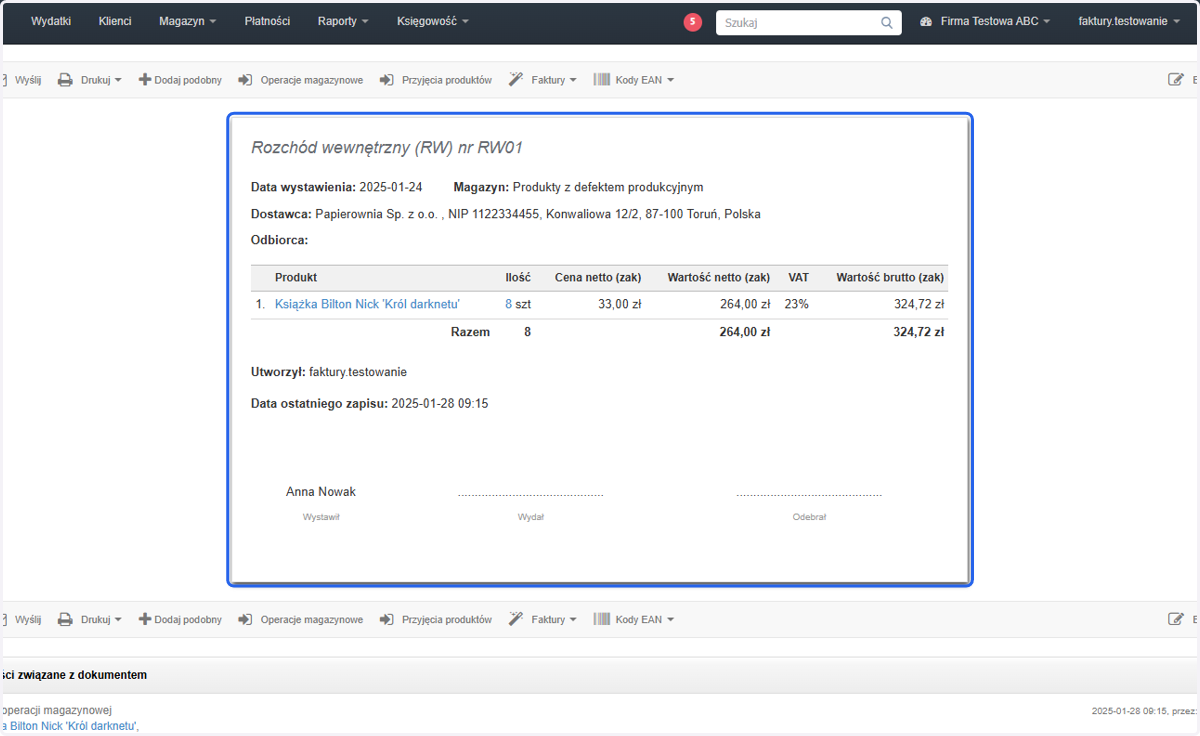Click the Produkt column header
1200x736 pixels.
click(296, 277)
